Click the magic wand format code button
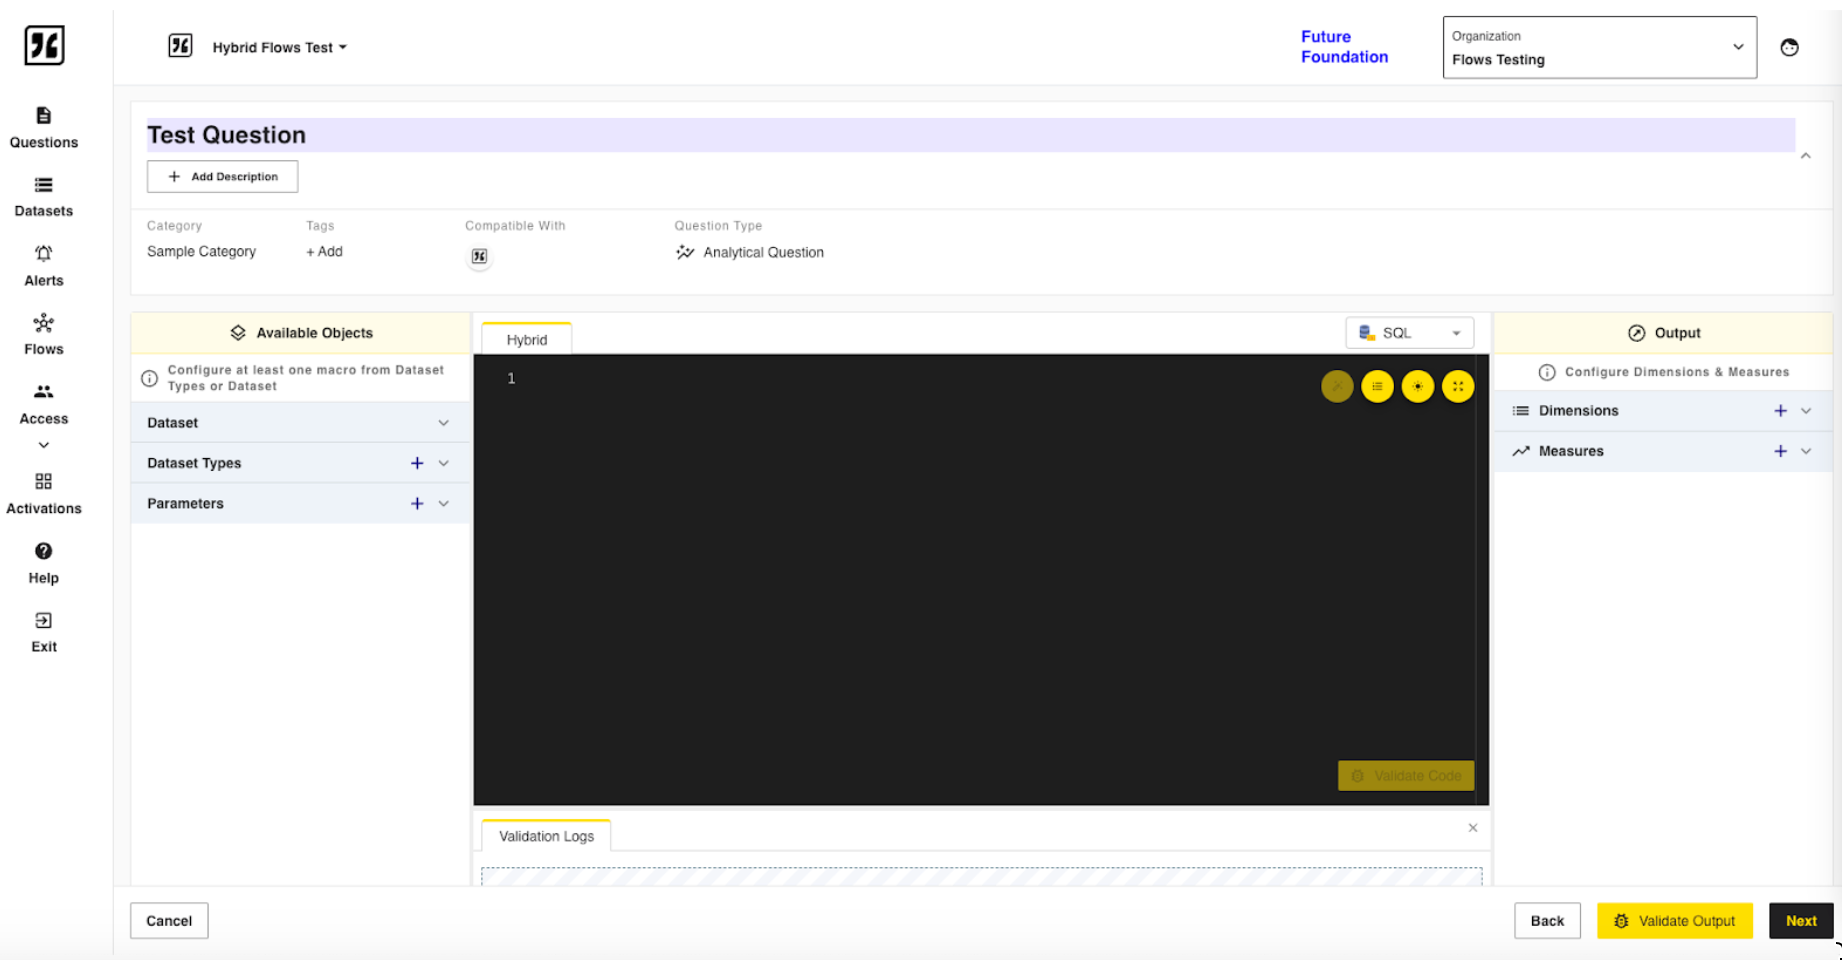Image resolution: width=1842 pixels, height=960 pixels. [1337, 386]
